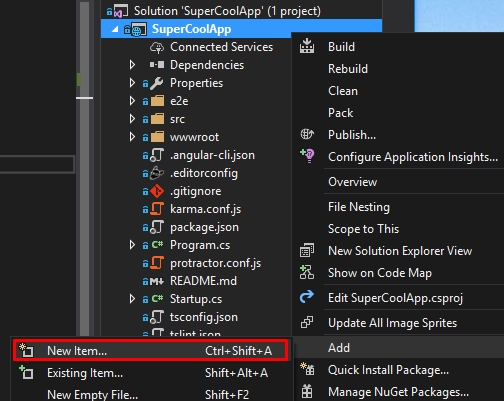
Task: Expand the Properties node
Action: [x=132, y=83]
